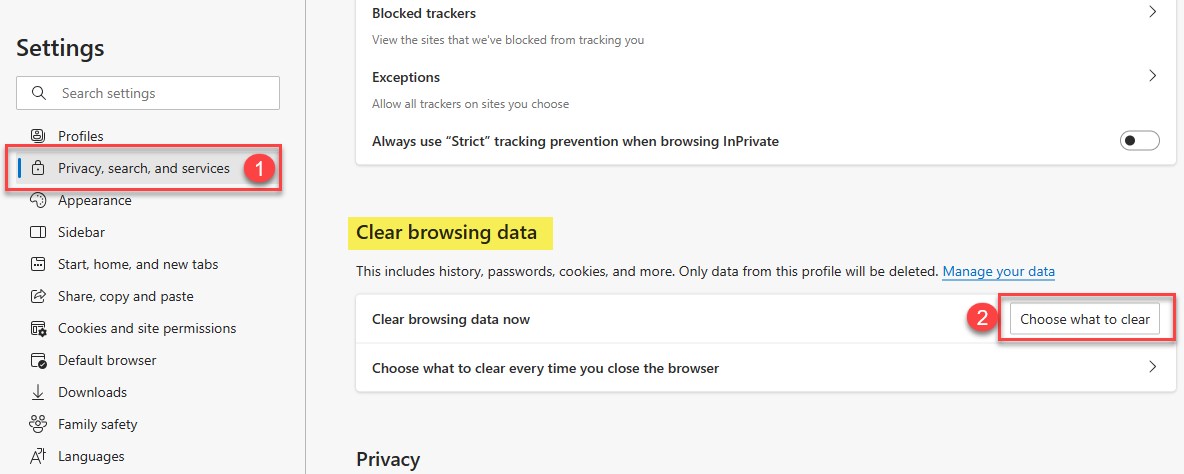Screen dimensions: 1184x474
Task: Click the Family safety icon
Action: coord(38,424)
